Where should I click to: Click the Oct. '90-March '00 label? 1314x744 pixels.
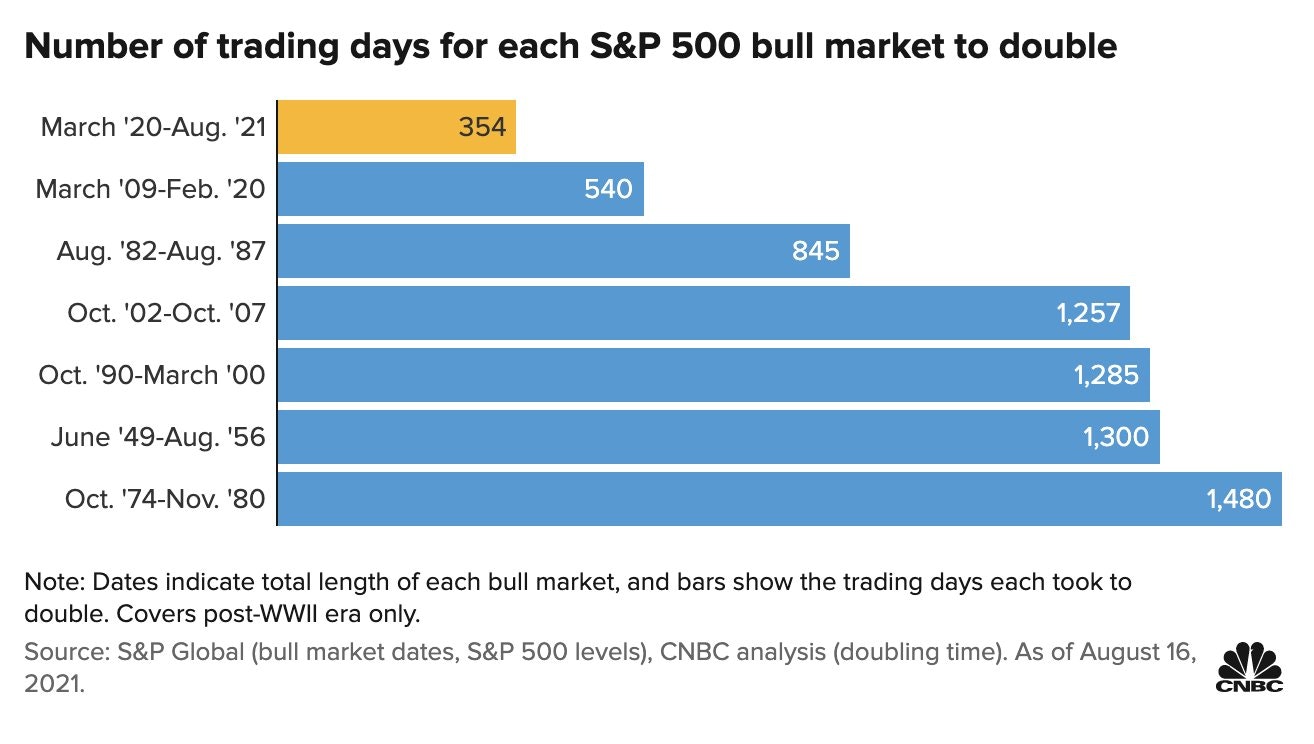point(152,375)
